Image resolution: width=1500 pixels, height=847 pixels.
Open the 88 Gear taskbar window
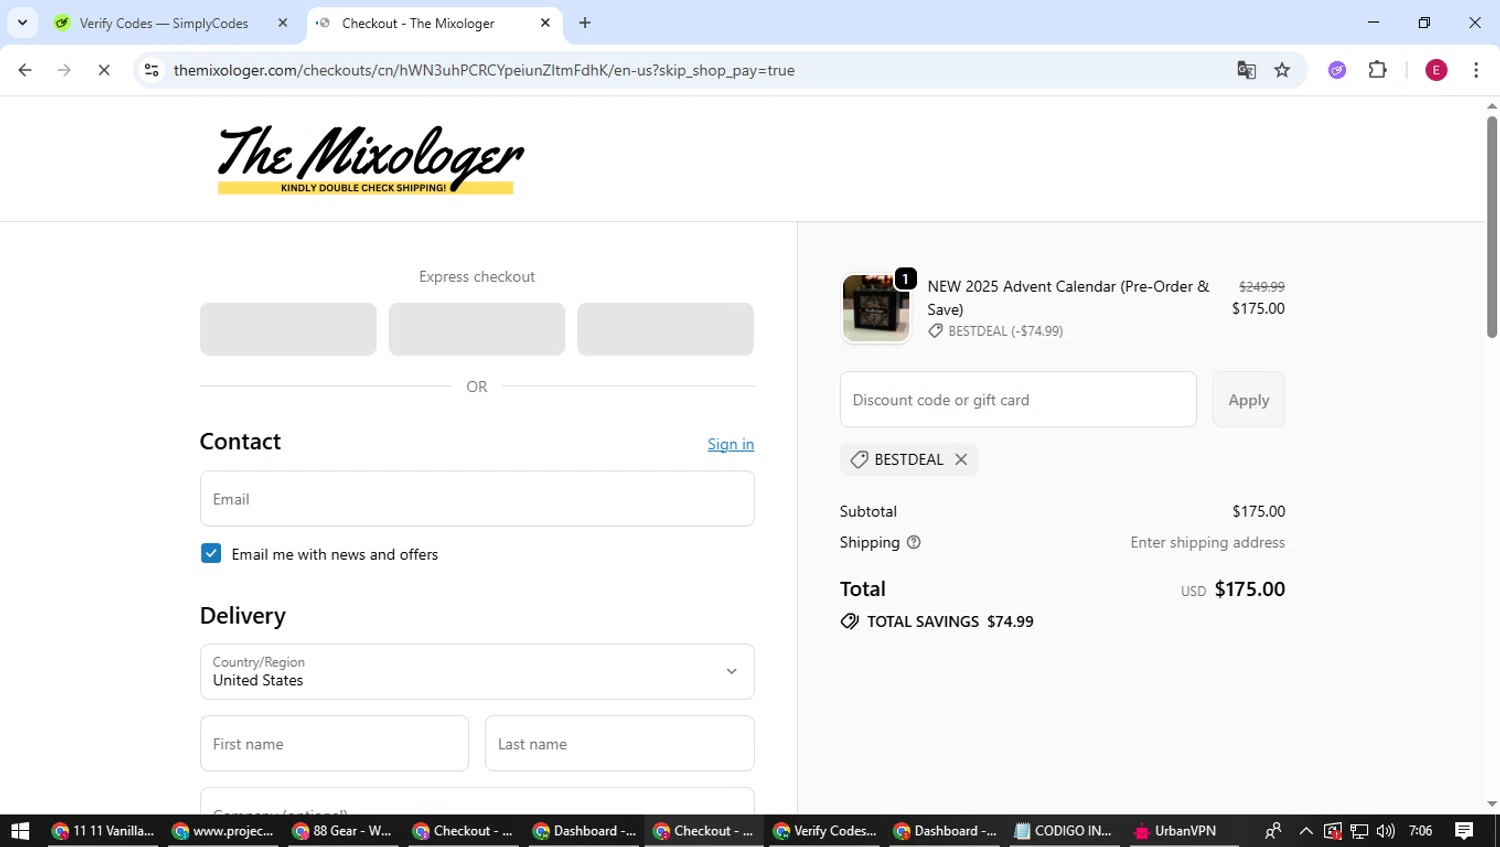[342, 831]
